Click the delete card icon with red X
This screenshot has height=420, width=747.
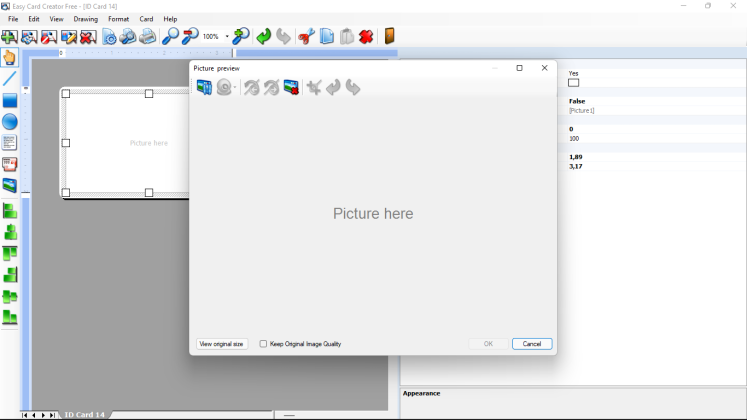pos(88,37)
